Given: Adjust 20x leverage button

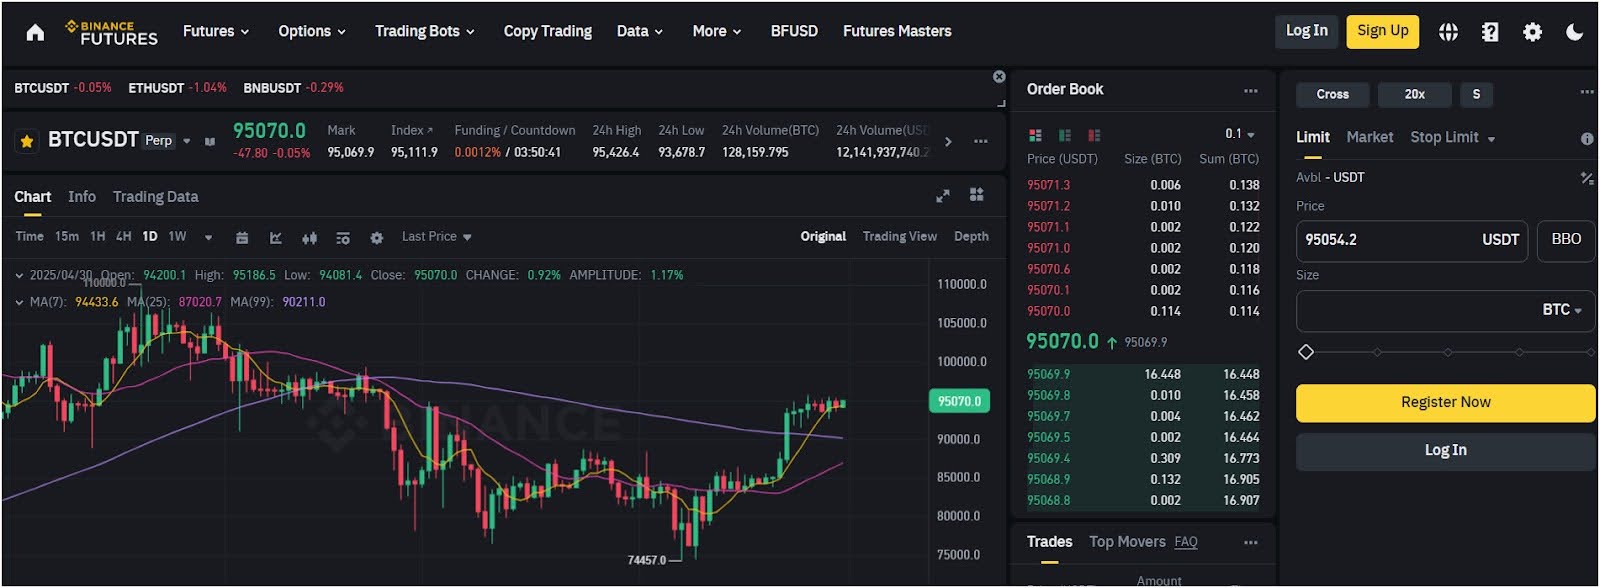Looking at the screenshot, I should pos(1414,95).
